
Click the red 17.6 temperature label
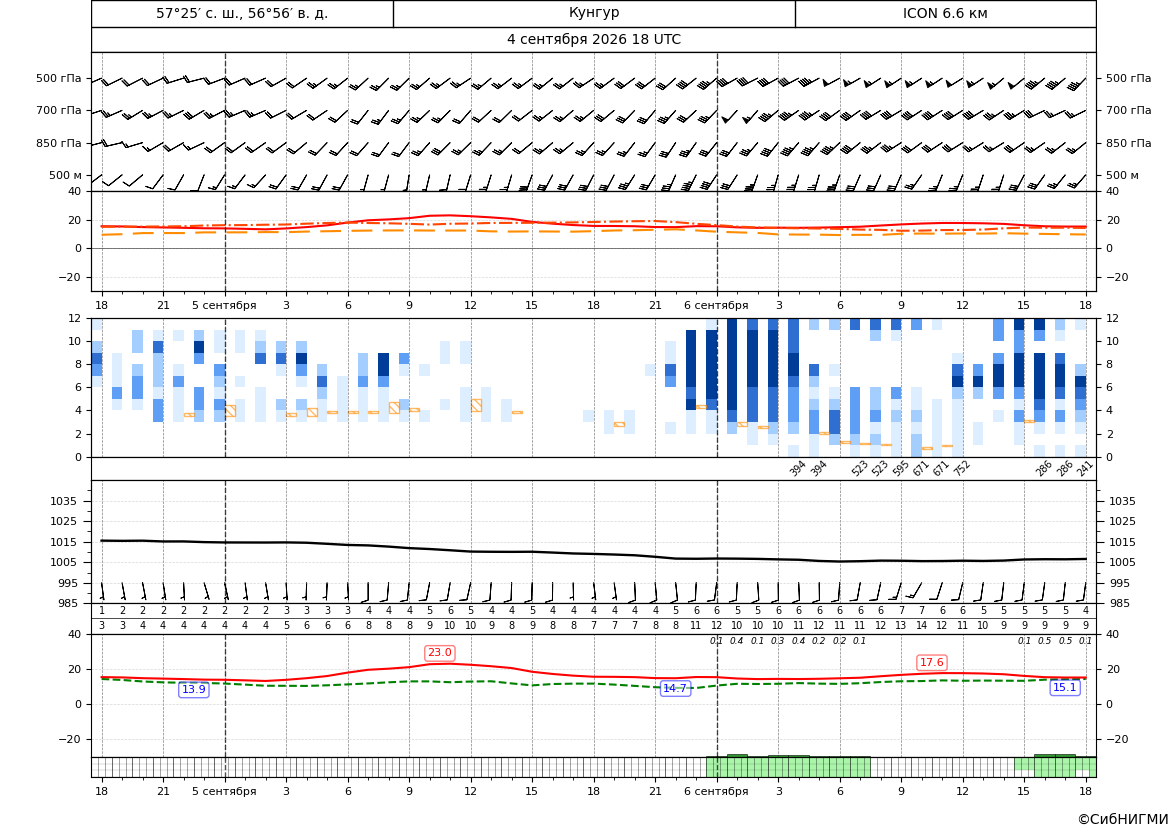tap(931, 662)
